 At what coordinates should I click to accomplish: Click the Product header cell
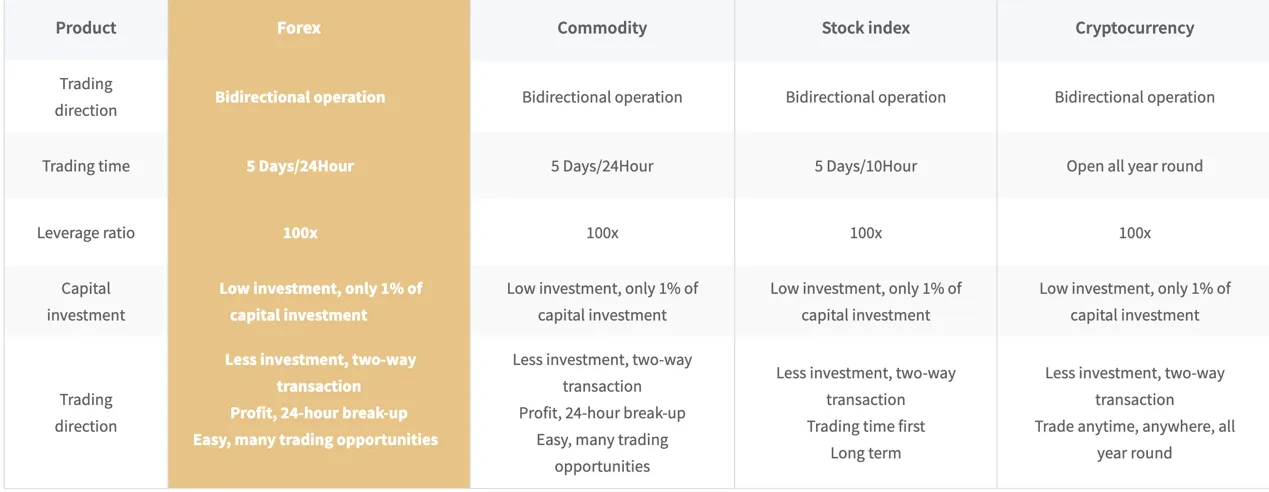click(86, 28)
